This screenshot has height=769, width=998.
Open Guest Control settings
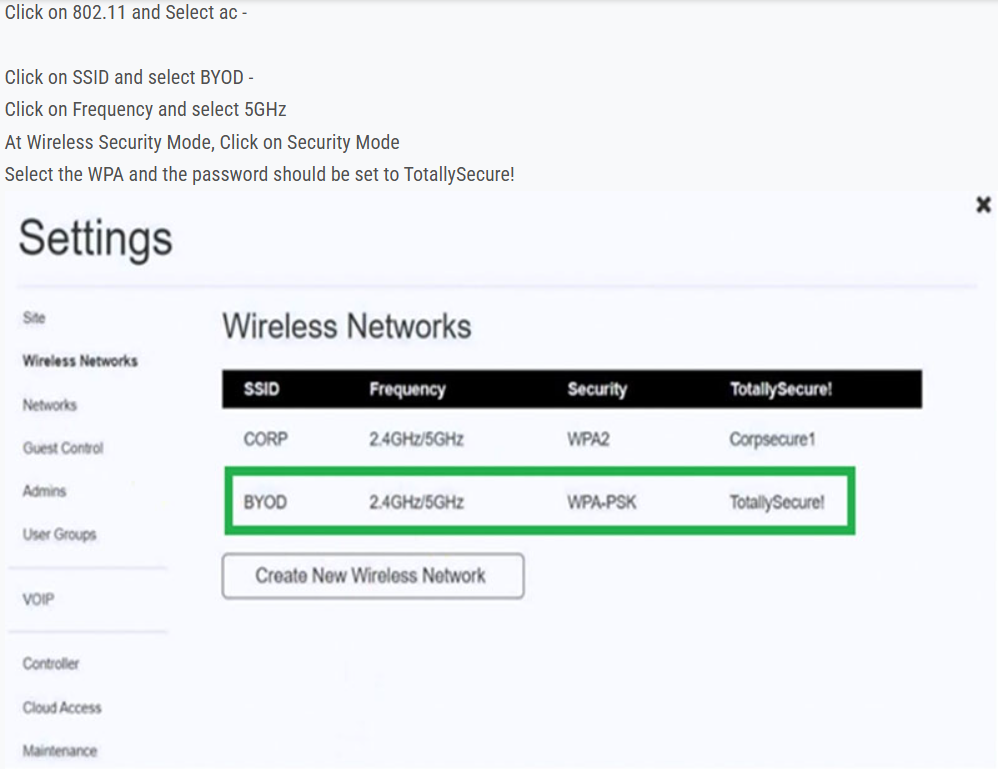(x=63, y=448)
